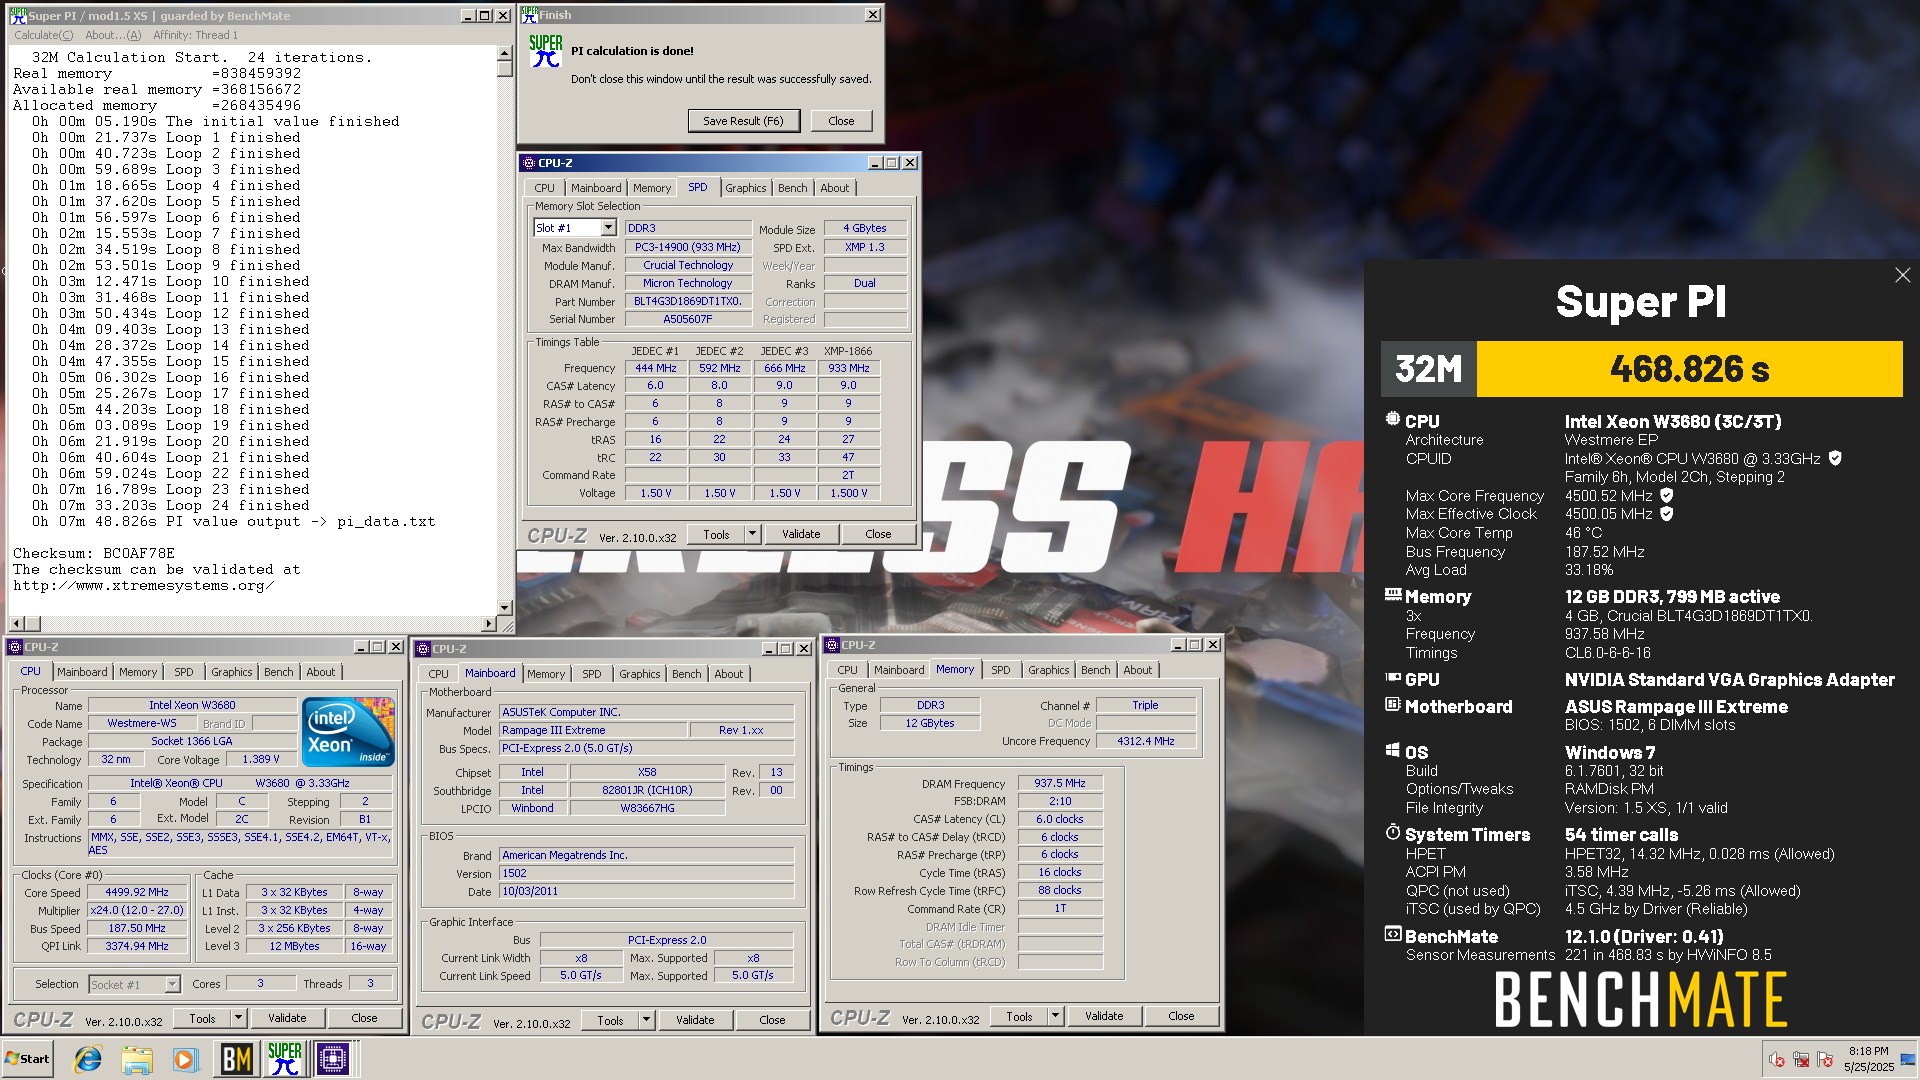Click BIOS Version field 1502
The height and width of the screenshot is (1080, 1920).
(646, 873)
